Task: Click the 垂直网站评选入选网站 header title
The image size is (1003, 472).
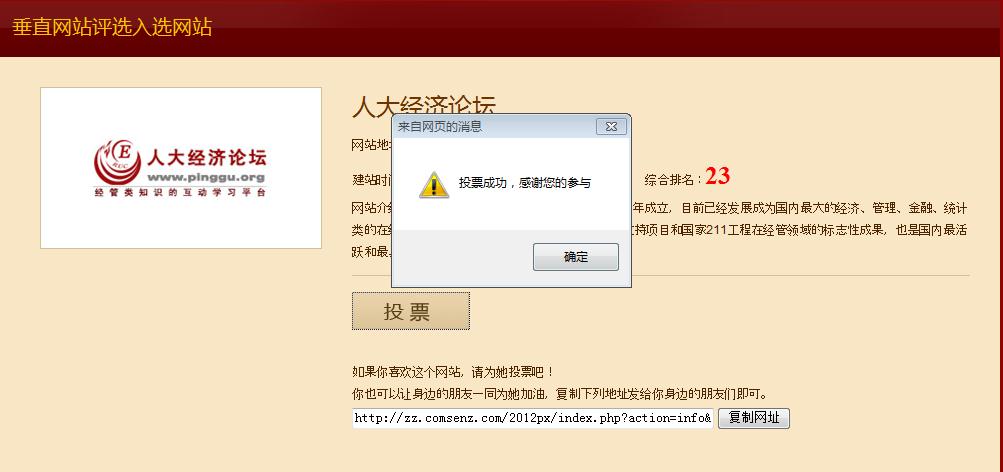Action: click(x=112, y=28)
